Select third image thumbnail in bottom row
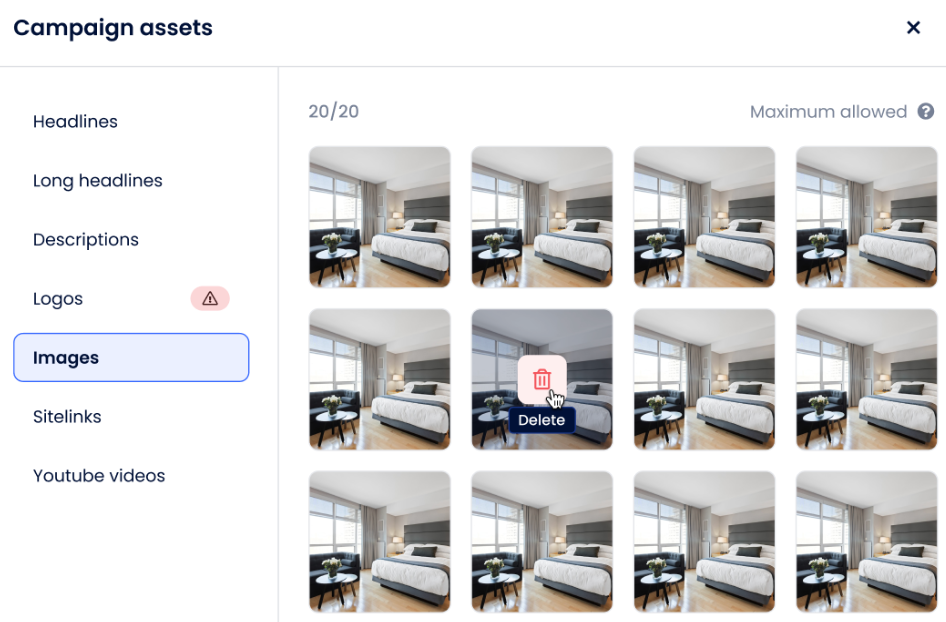946x622 pixels. [705, 542]
